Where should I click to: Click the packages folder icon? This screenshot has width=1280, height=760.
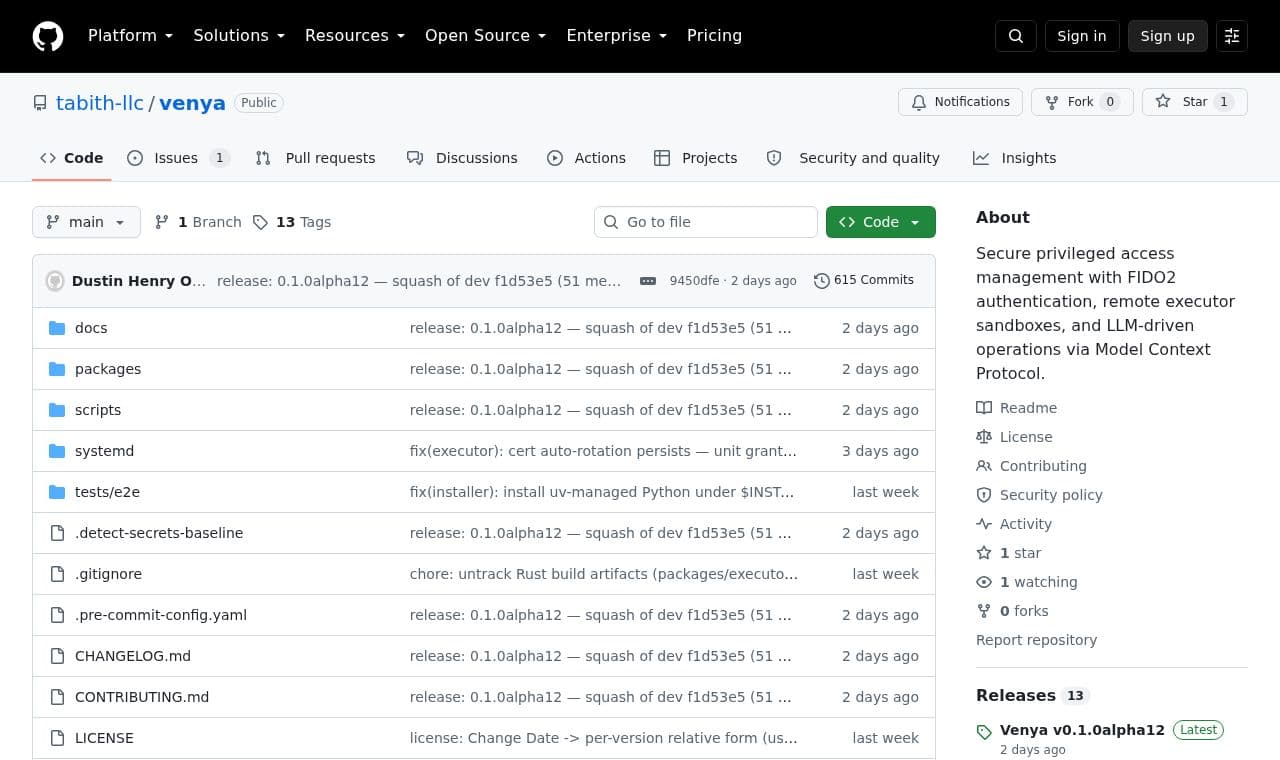57,369
